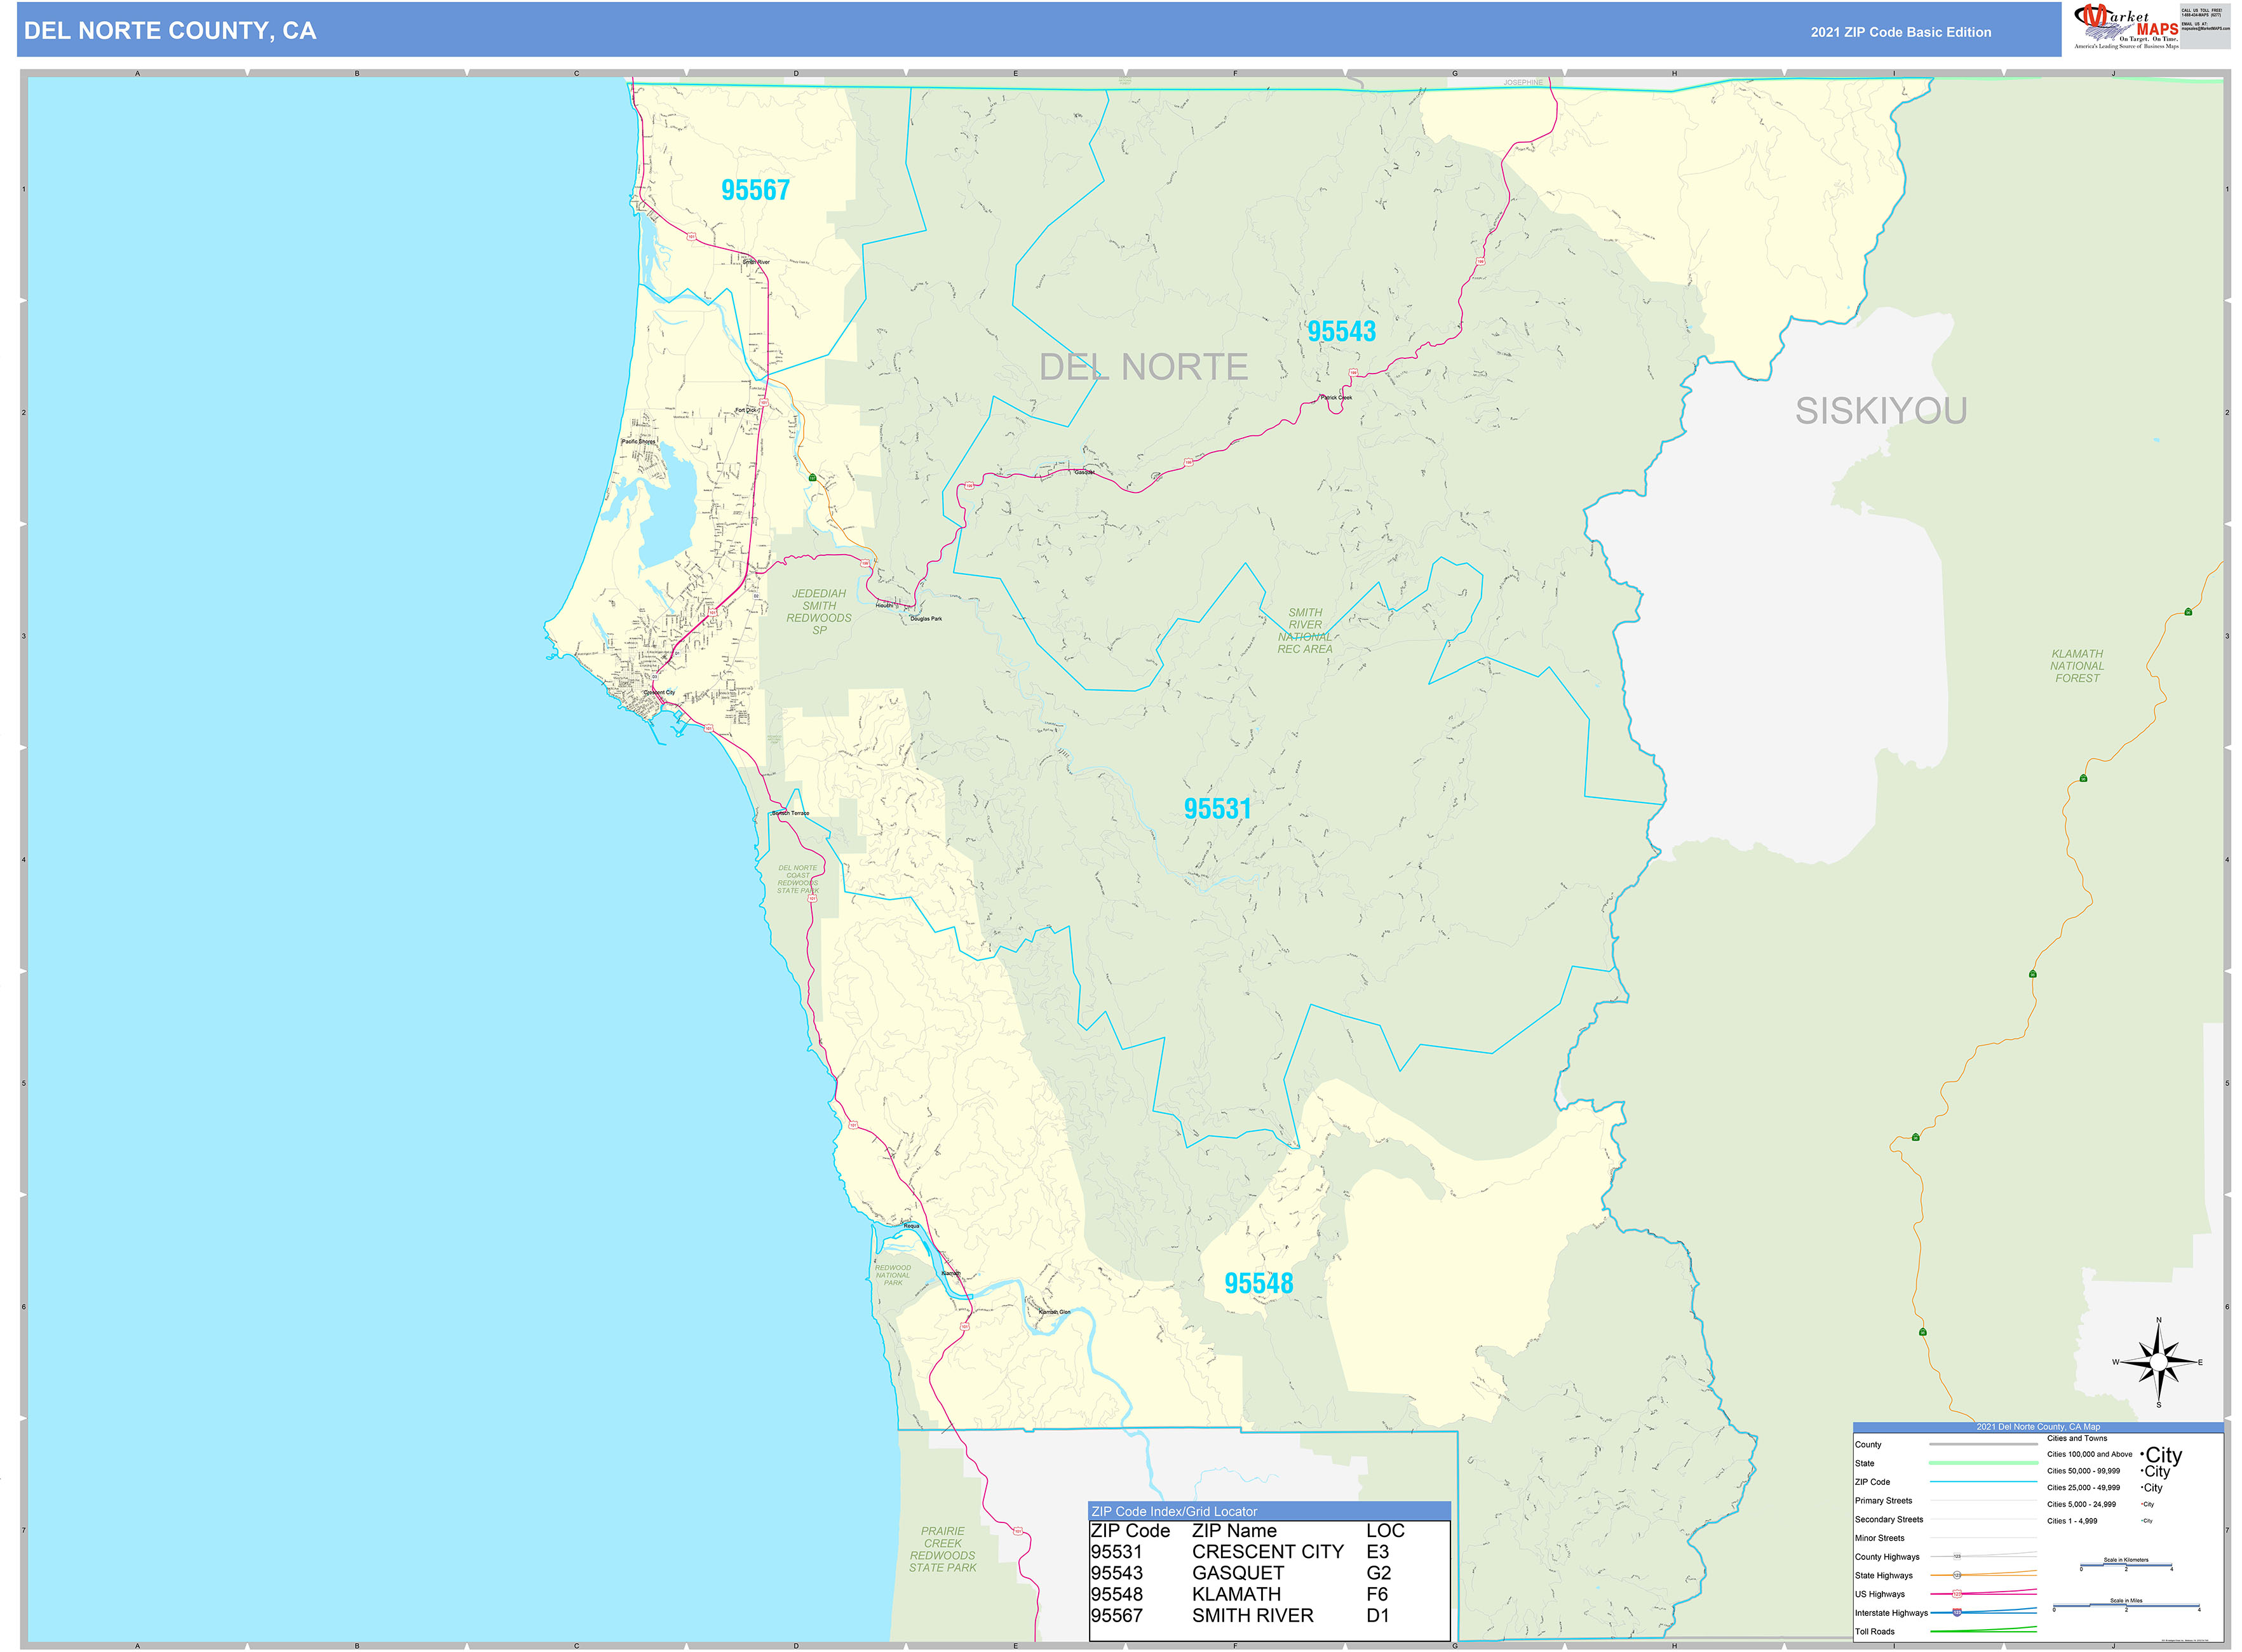This screenshot has width=2242, height=1652.
Task: Click the US Highways symbol in the legend
Action: coord(1958,1593)
